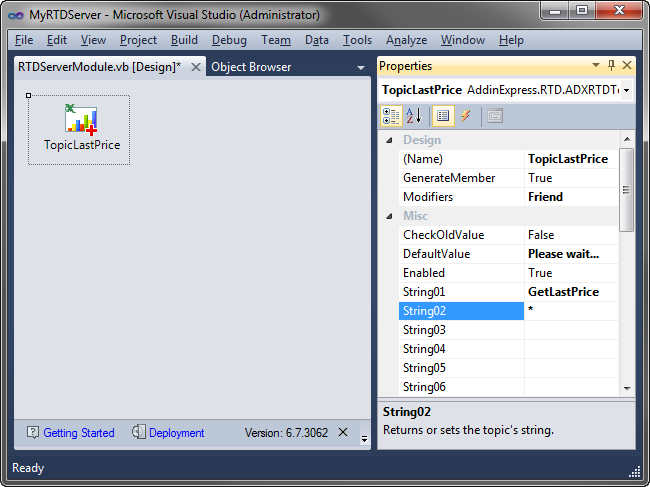This screenshot has height=487, width=650.
Task: Switch Properties to Categorized view
Action: pyautogui.click(x=391, y=116)
